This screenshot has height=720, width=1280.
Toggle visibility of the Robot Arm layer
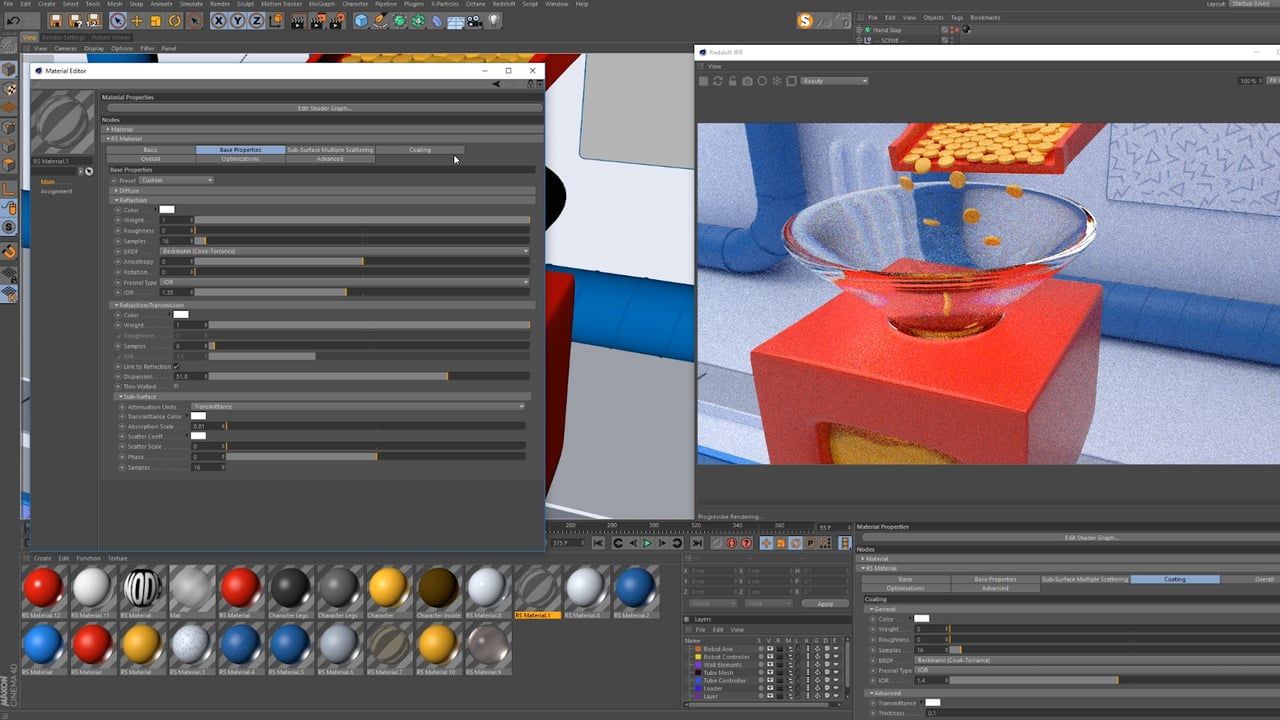pos(770,649)
